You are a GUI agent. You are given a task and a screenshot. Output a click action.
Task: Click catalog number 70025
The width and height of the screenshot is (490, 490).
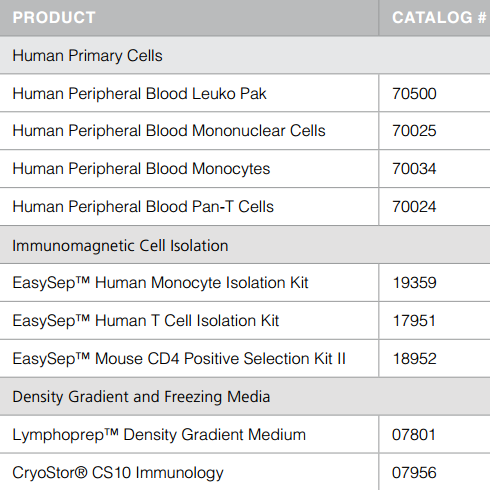coord(414,131)
